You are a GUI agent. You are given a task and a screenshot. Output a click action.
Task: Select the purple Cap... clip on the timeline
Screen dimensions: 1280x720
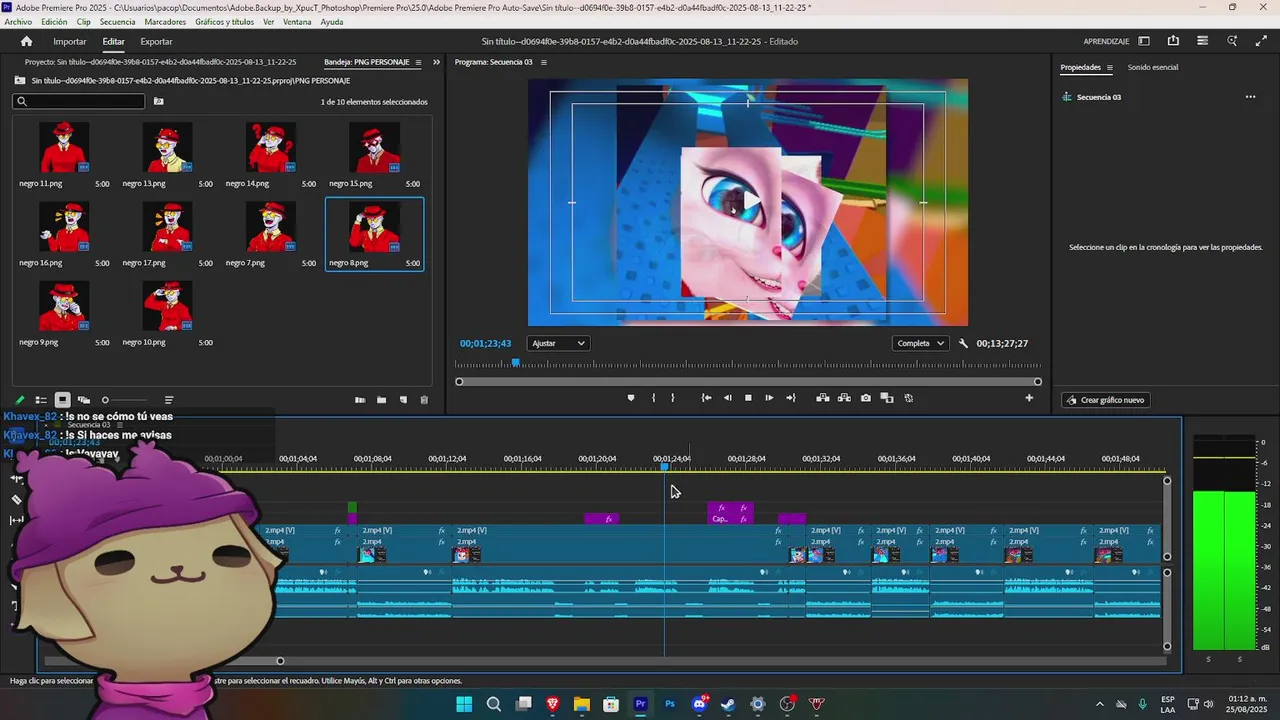[x=731, y=519]
